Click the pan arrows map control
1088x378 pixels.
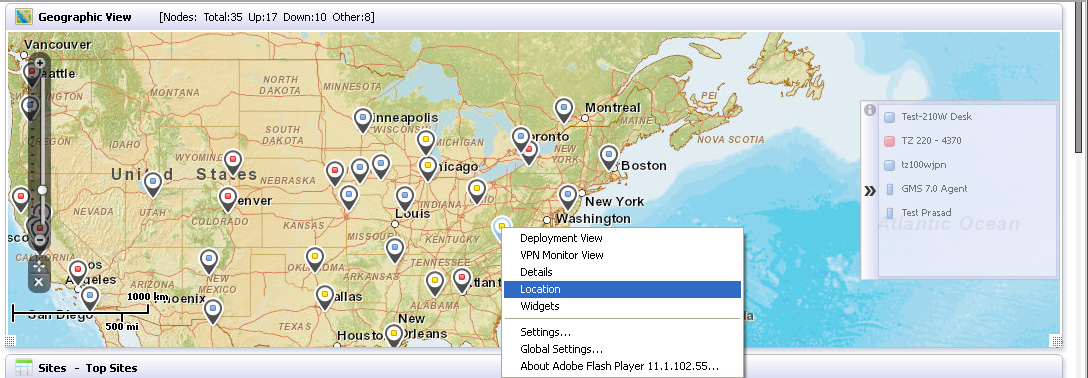click(39, 265)
